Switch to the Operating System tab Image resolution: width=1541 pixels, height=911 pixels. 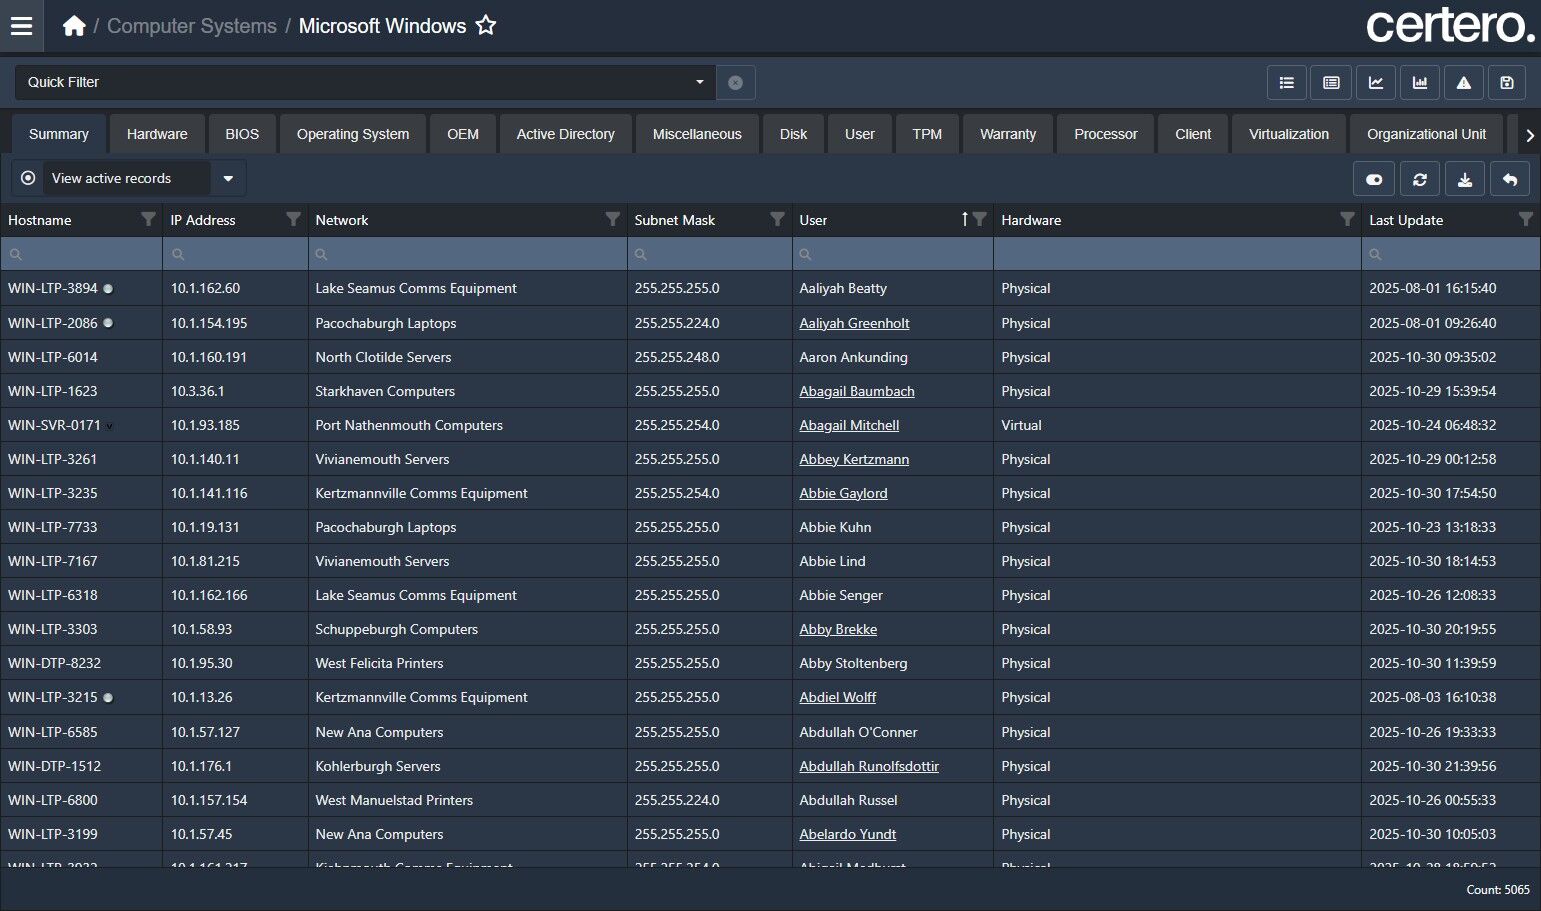click(352, 134)
